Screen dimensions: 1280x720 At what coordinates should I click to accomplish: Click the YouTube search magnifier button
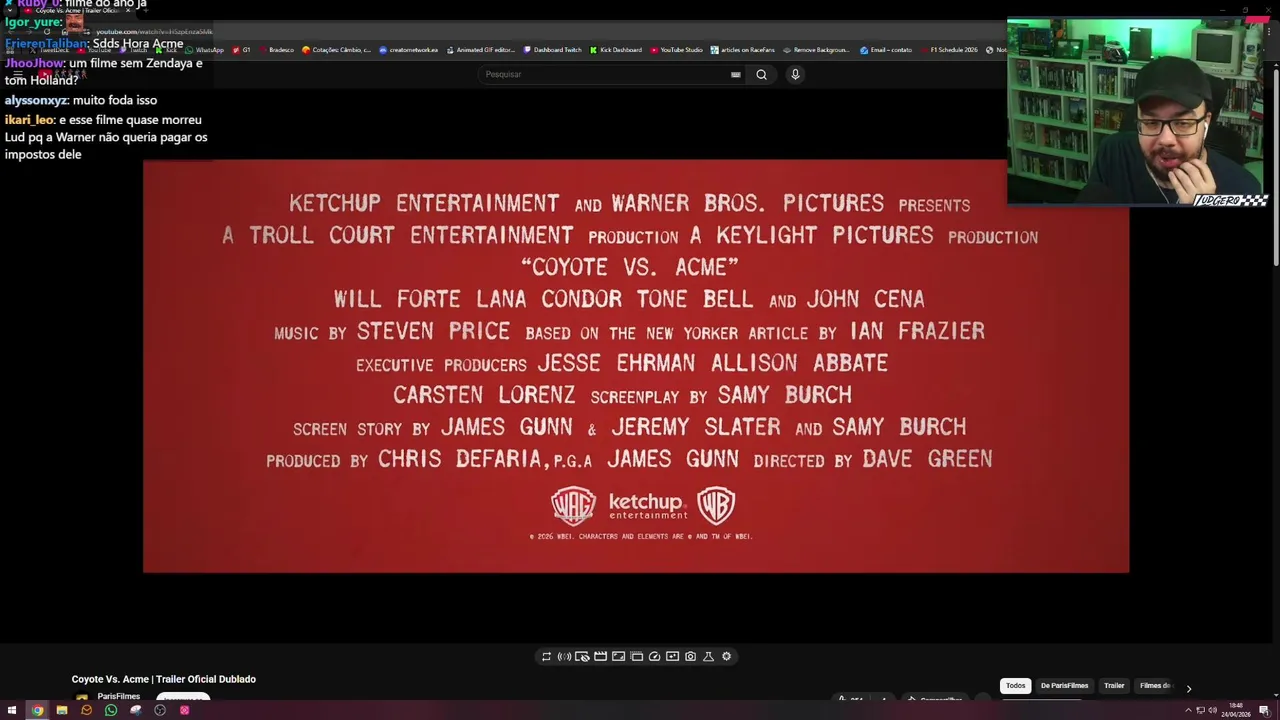tap(761, 74)
